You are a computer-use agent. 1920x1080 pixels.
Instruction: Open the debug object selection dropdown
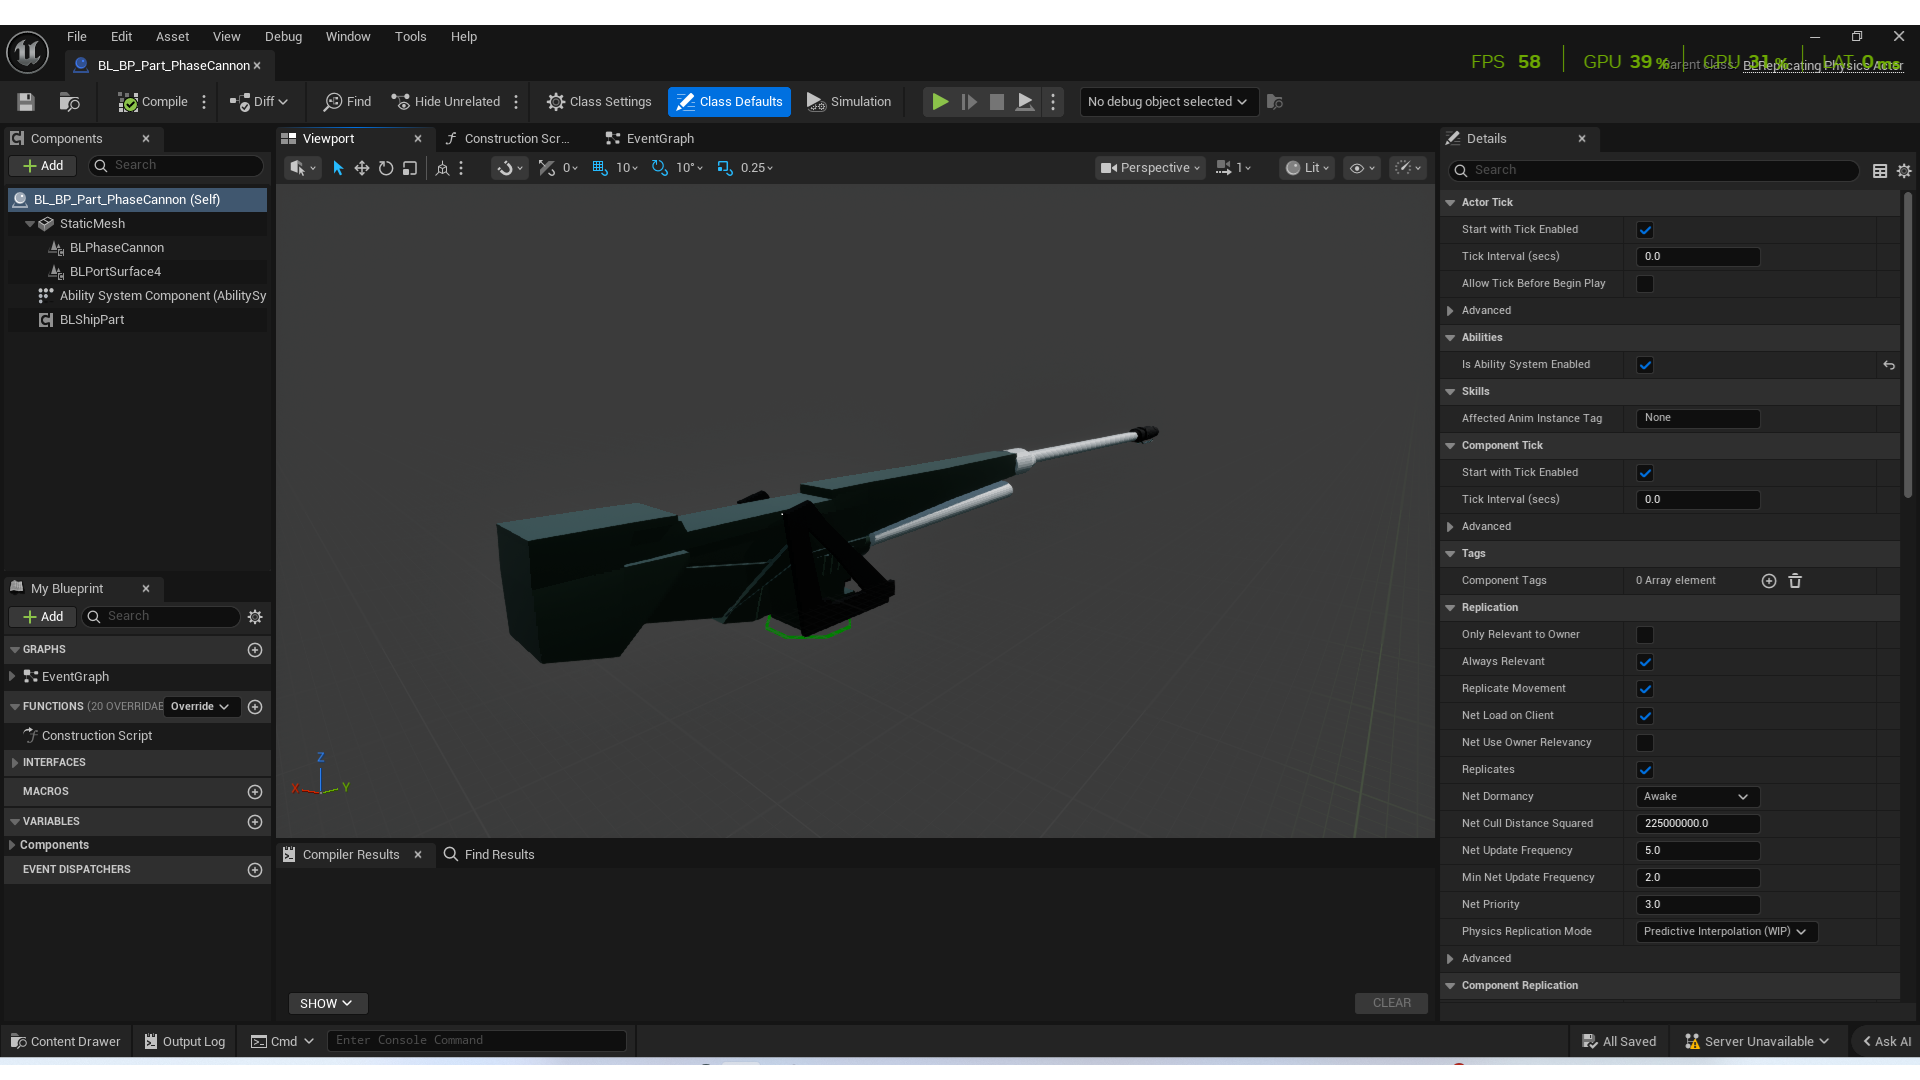coord(1167,102)
